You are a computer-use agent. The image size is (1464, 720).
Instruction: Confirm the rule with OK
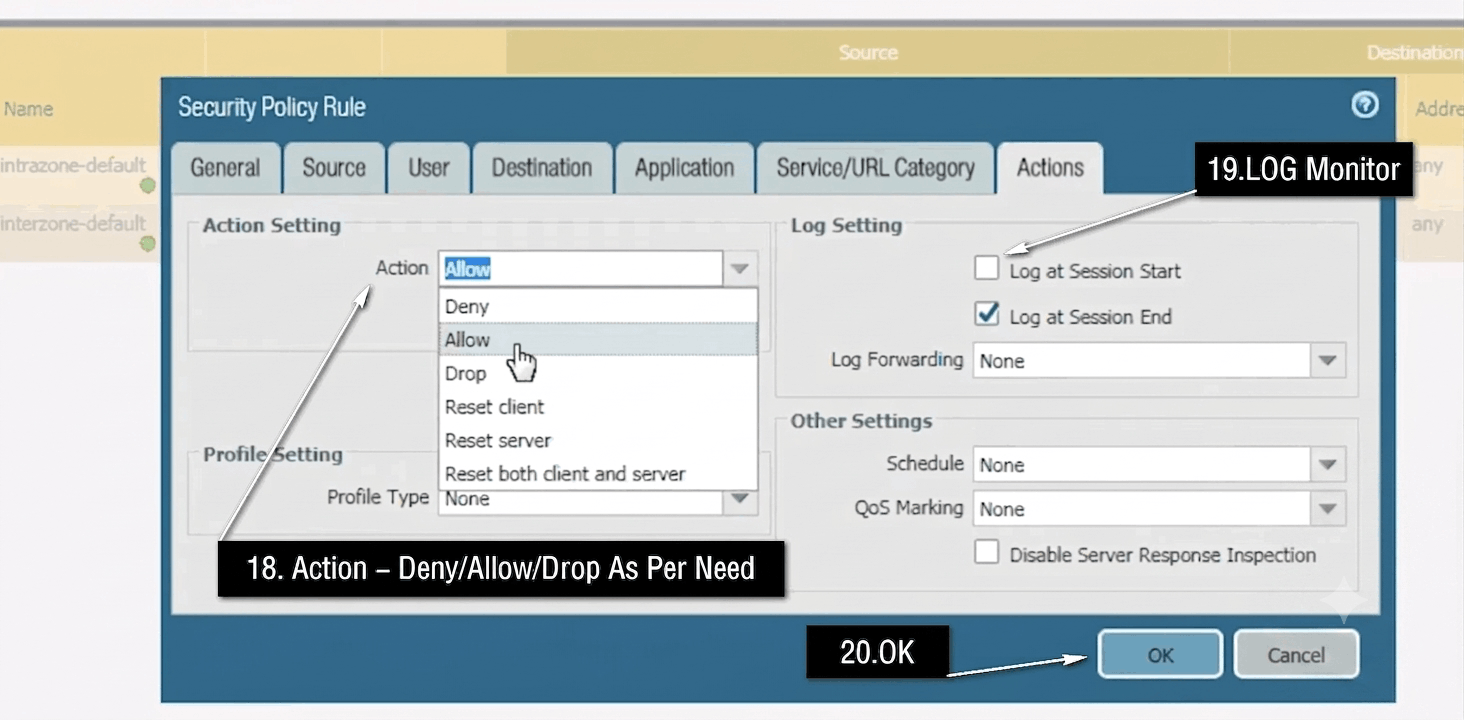[x=1160, y=655]
